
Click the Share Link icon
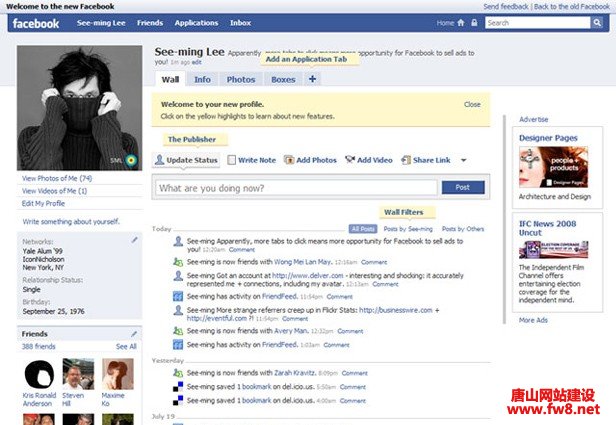406,160
